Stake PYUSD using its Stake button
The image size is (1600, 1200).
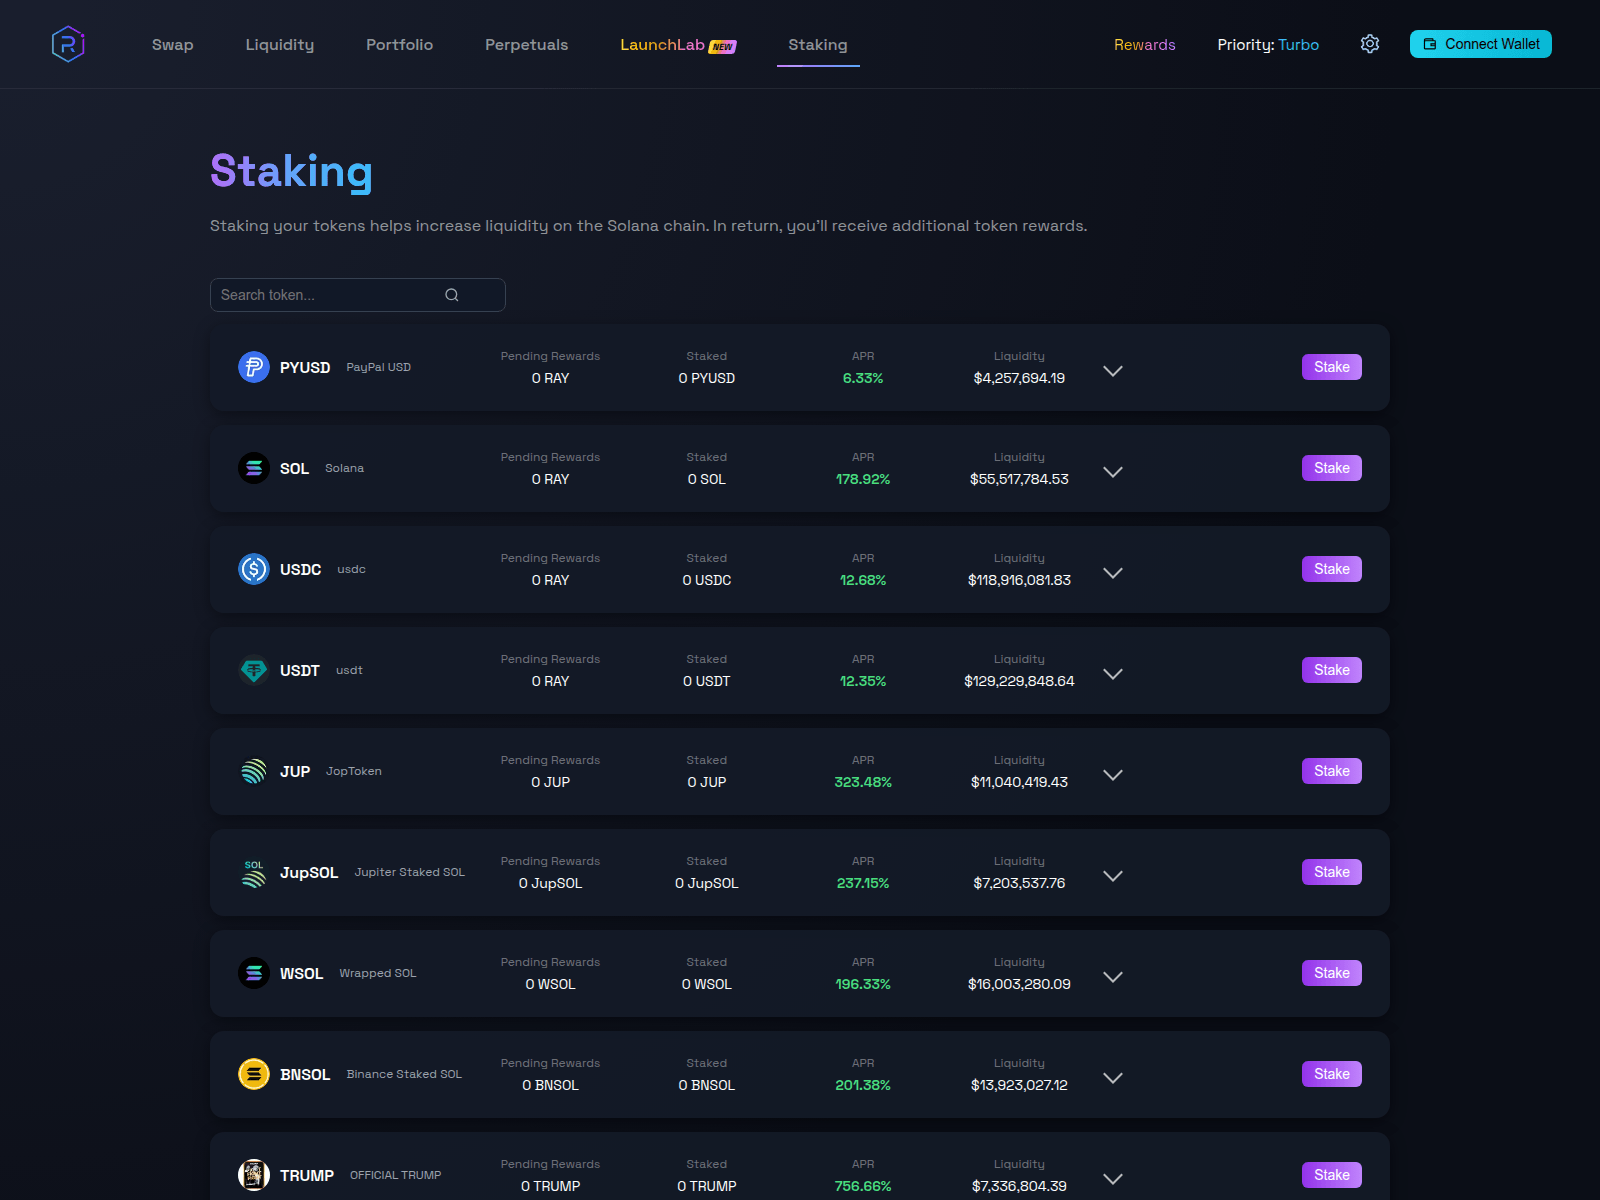(1332, 367)
